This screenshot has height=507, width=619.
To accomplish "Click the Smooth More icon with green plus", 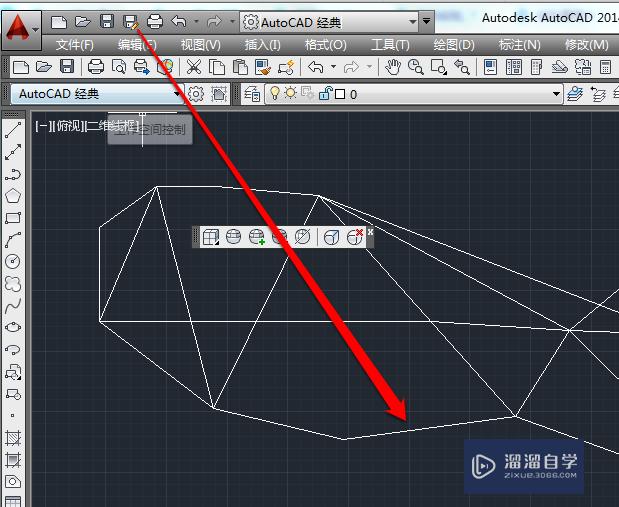I will click(257, 237).
